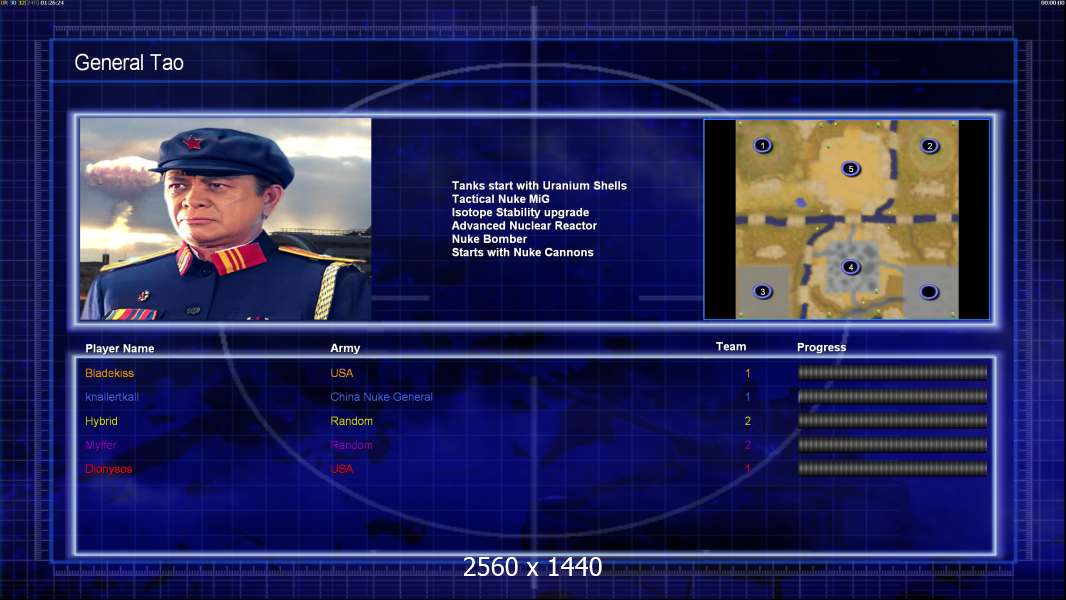Viewport: 1066px width, 600px height.
Task: Select player name Bladekiss
Action: [x=109, y=373]
